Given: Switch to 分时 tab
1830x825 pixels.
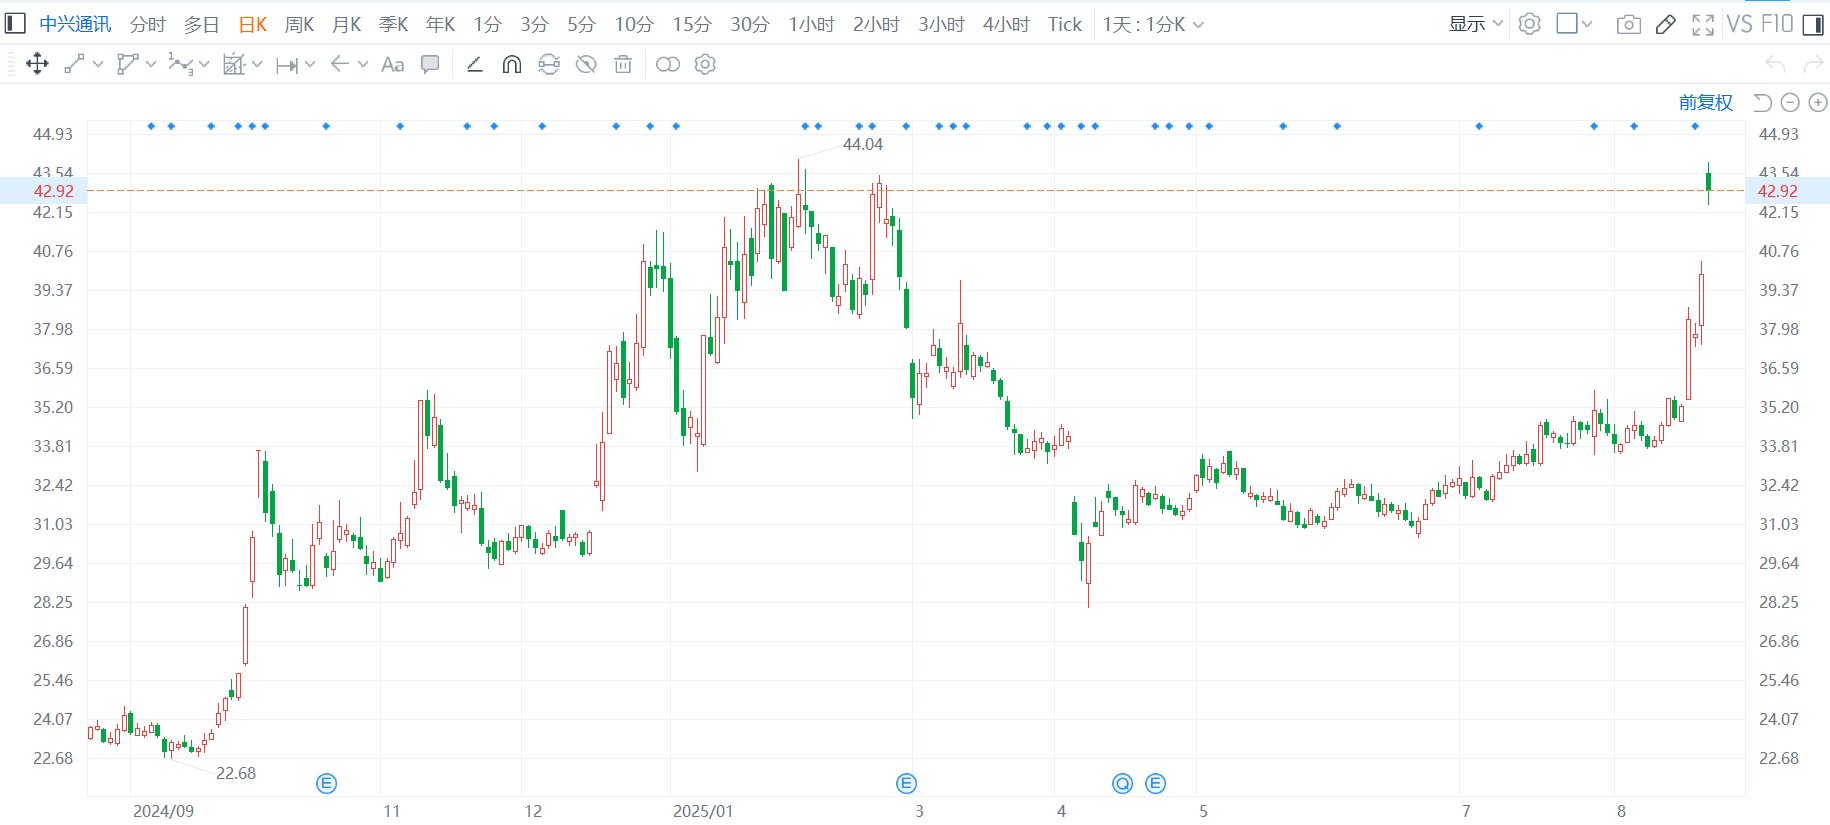Looking at the screenshot, I should click(x=147, y=24).
